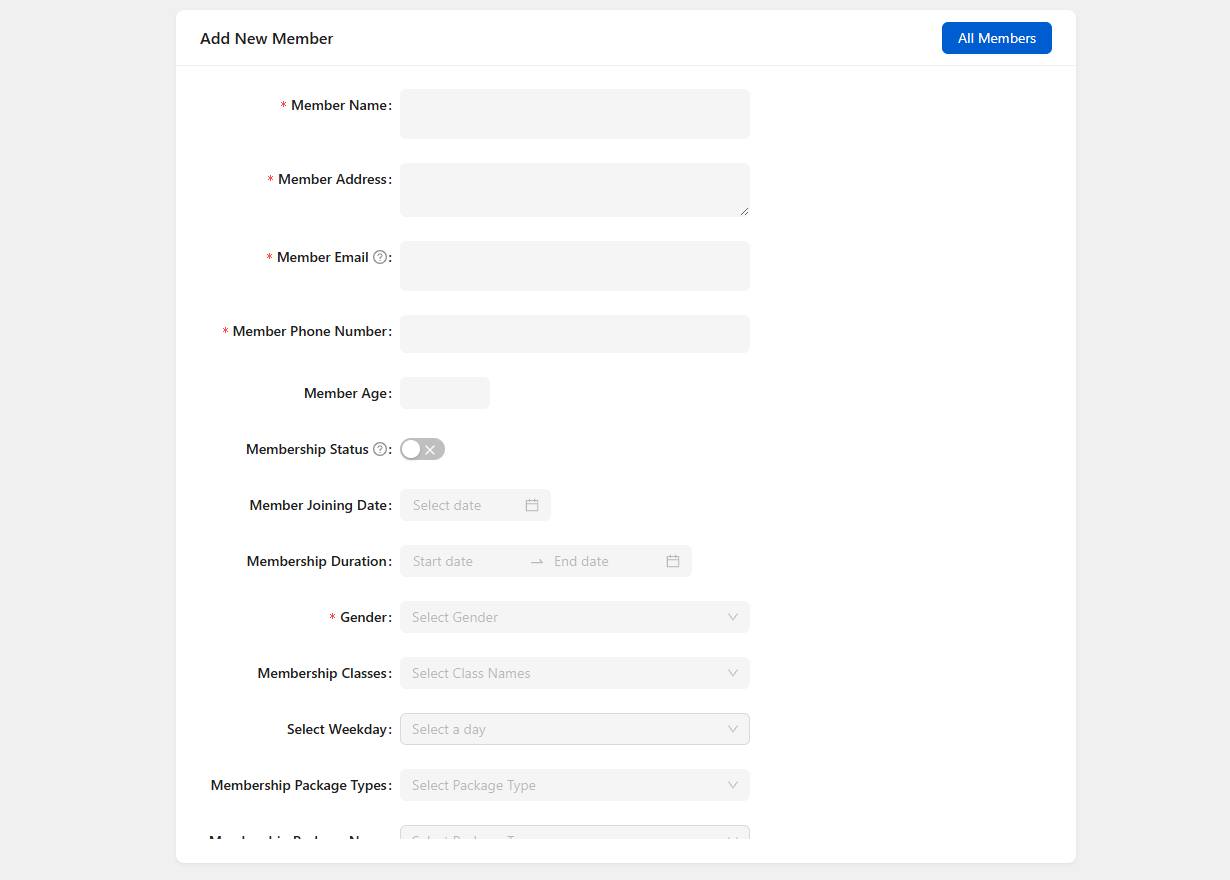Click the Member Age label
The width and height of the screenshot is (1230, 880).
[346, 393]
